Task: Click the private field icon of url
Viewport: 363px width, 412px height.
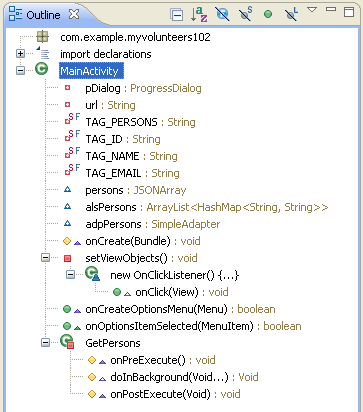Action: [x=67, y=105]
